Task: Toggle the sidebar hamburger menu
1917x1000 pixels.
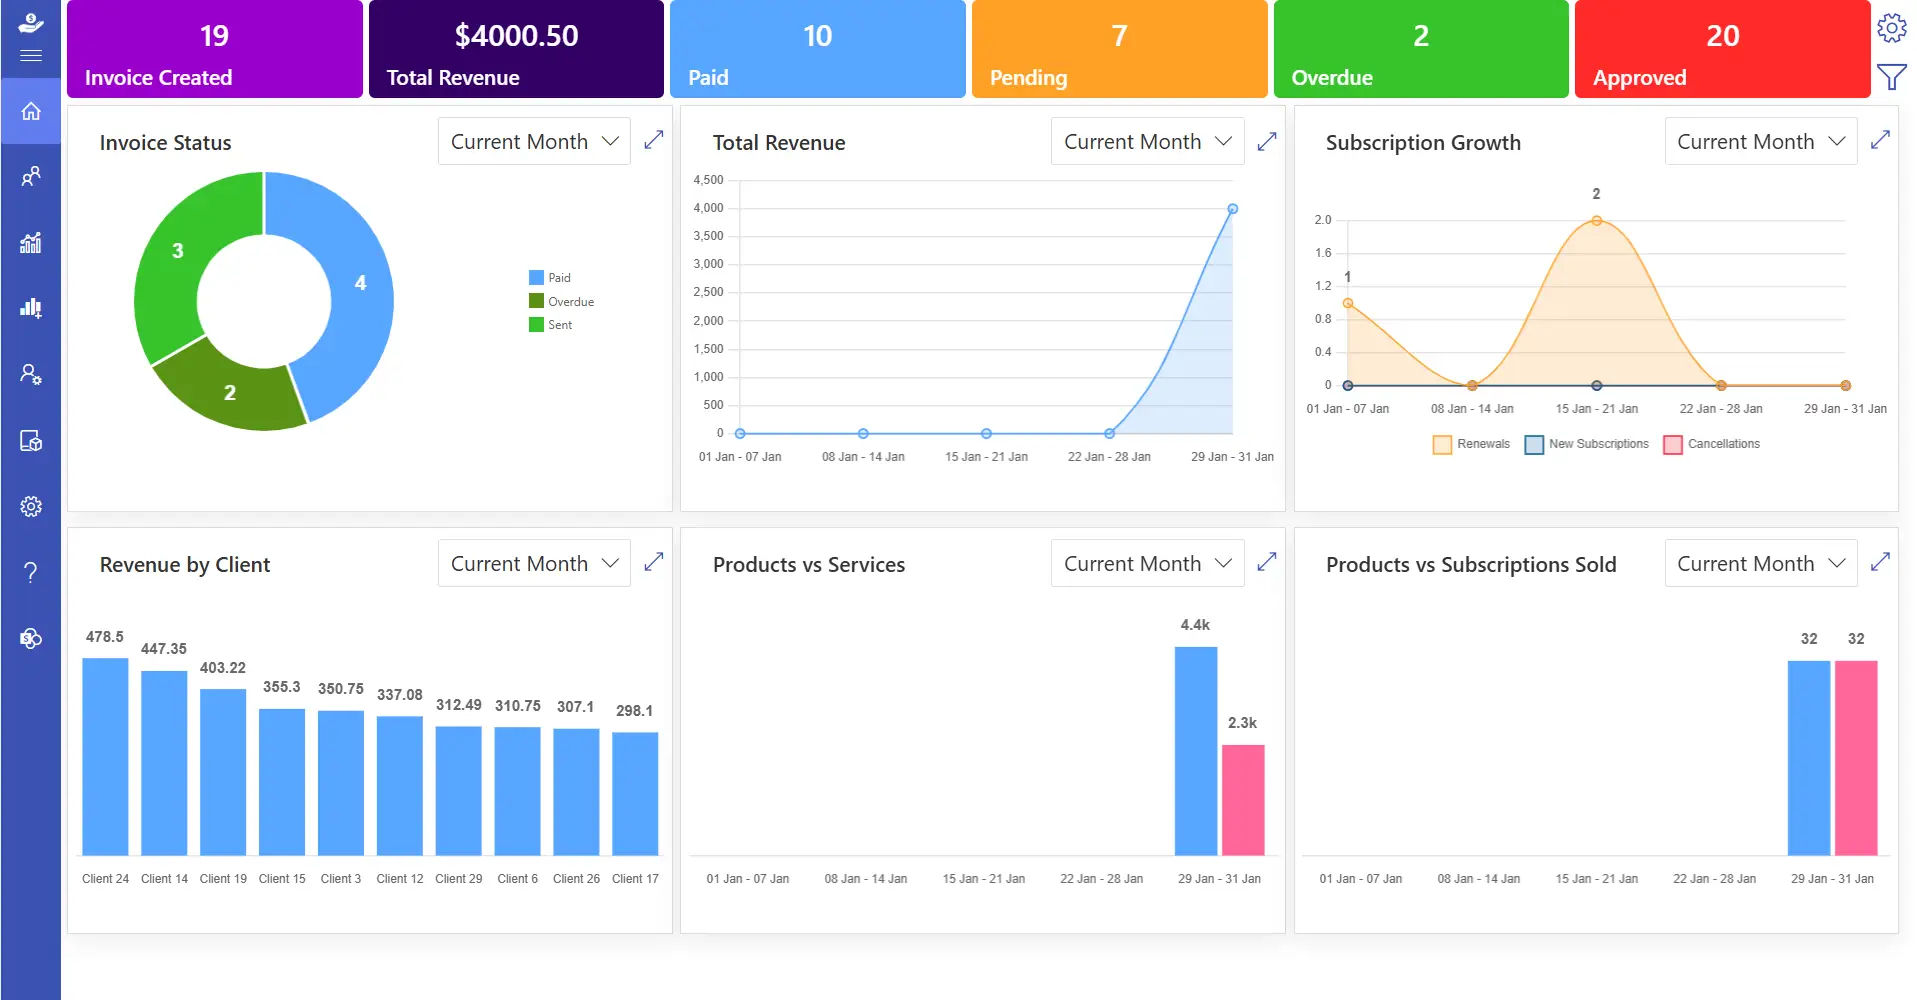Action: click(x=30, y=54)
